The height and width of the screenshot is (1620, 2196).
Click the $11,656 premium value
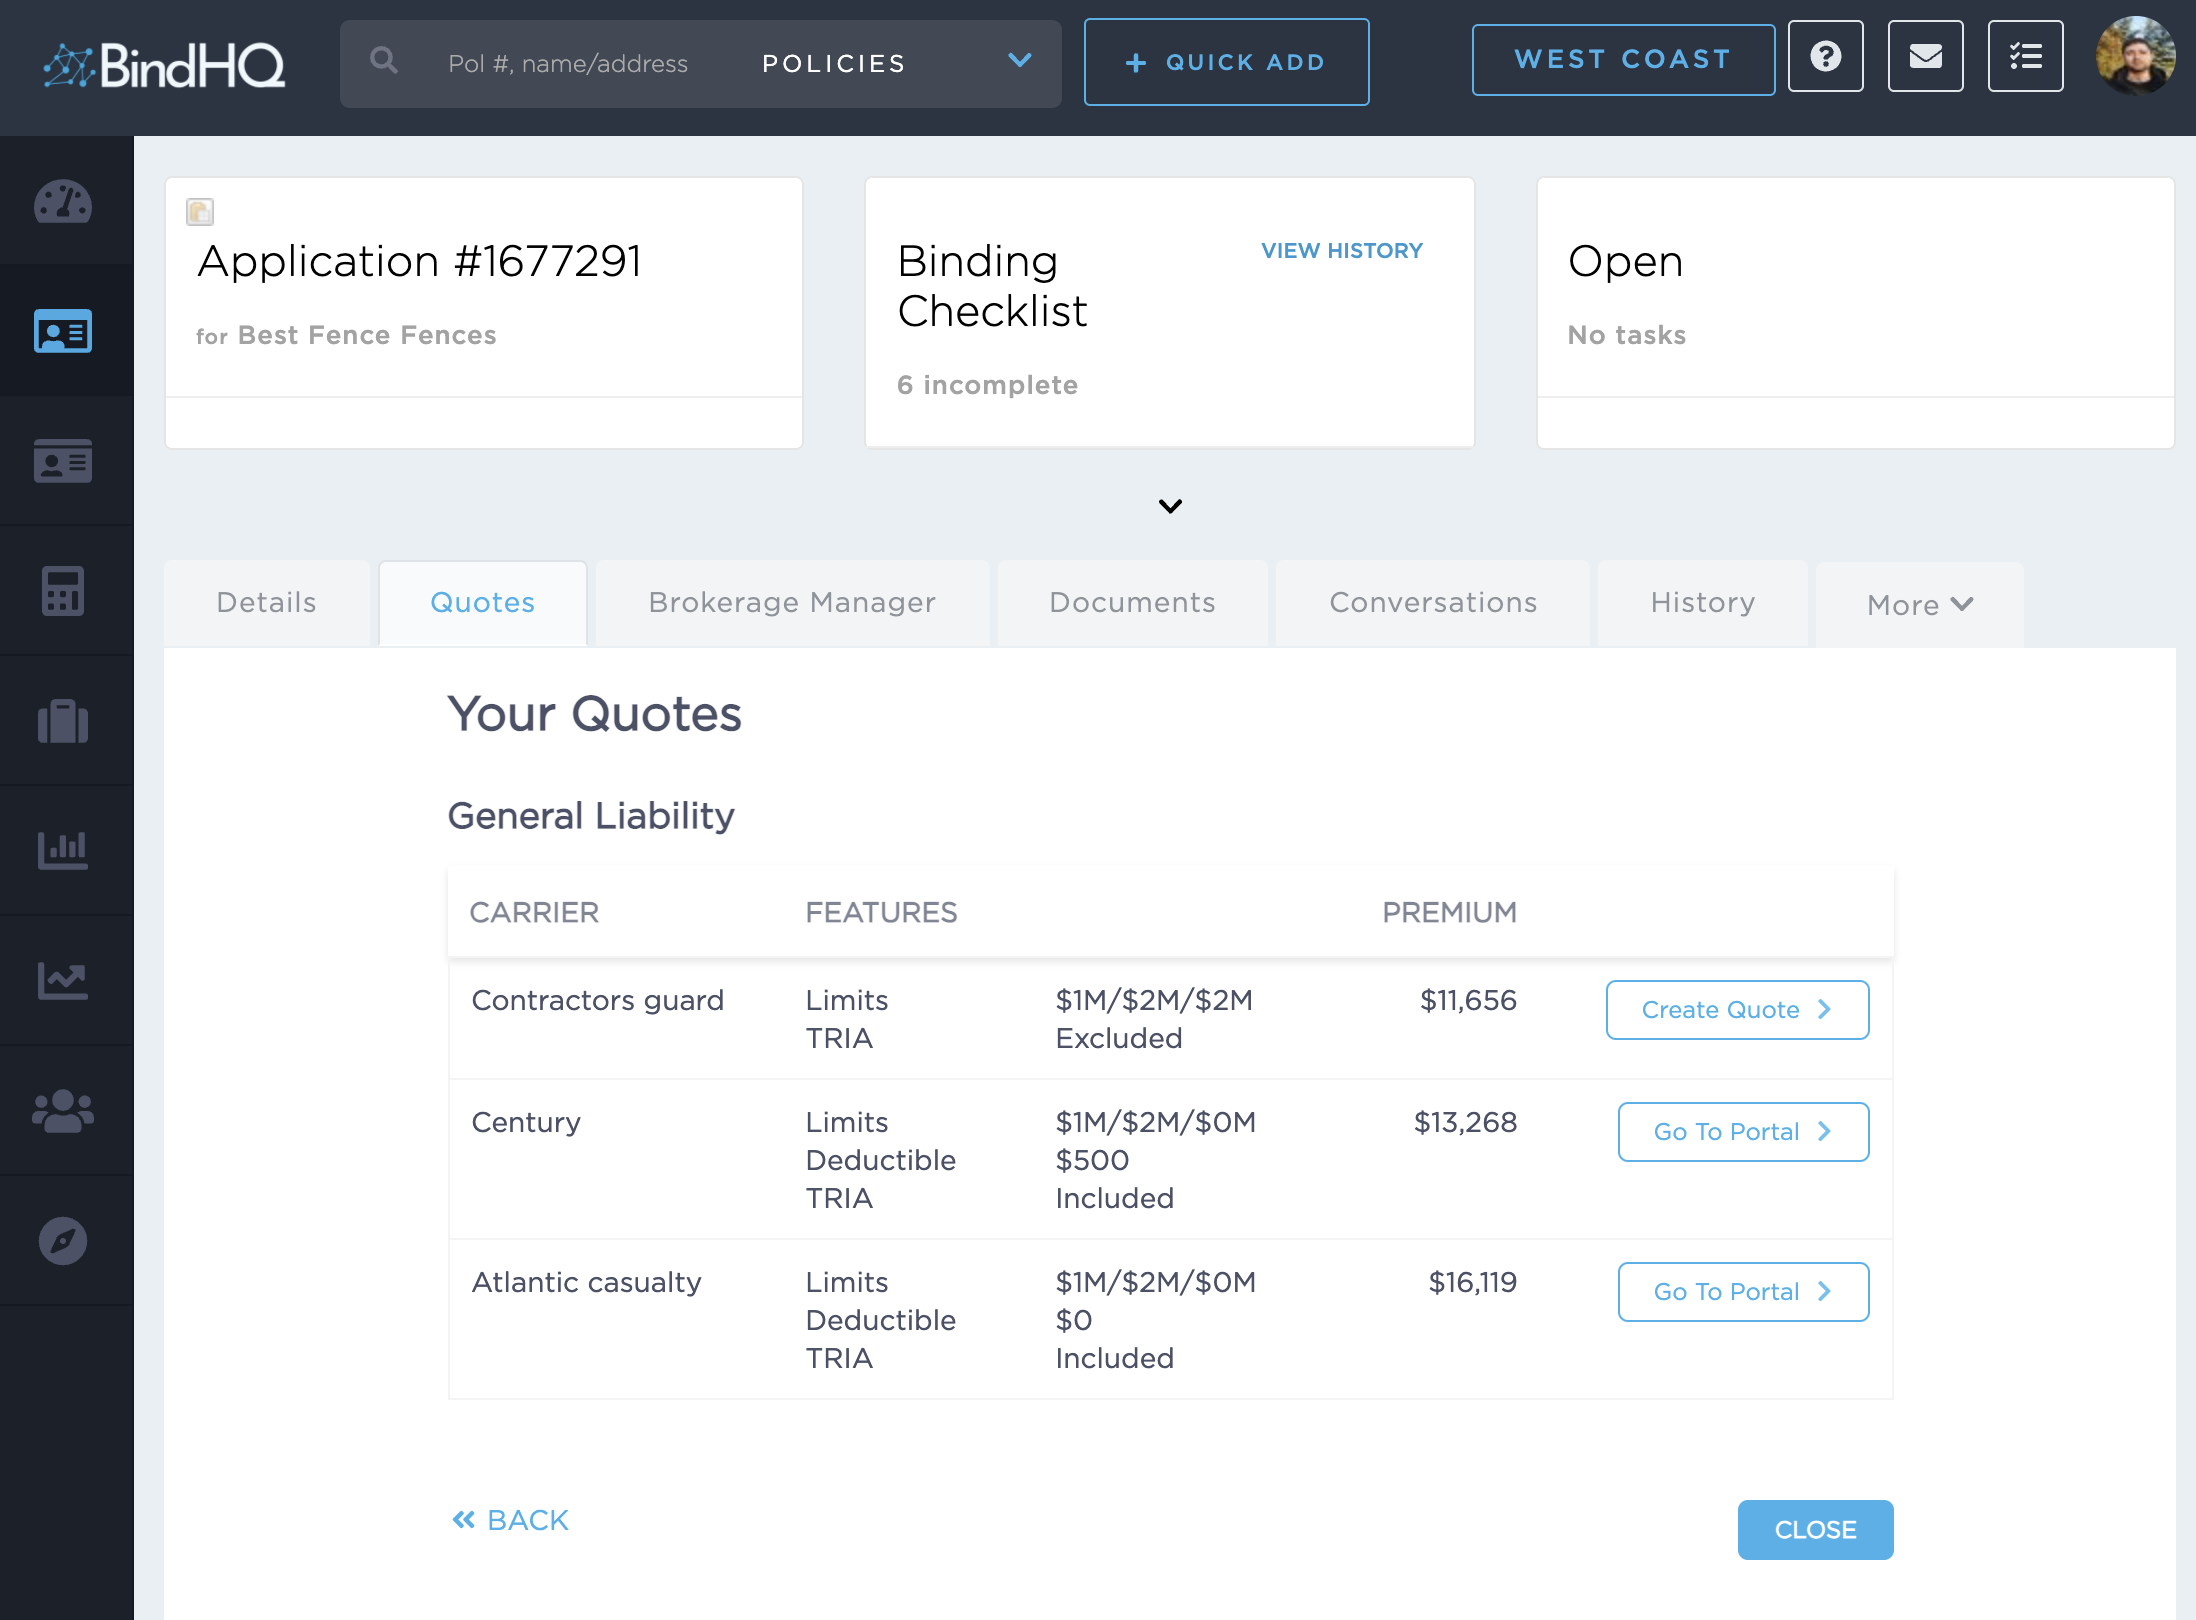(x=1469, y=1001)
